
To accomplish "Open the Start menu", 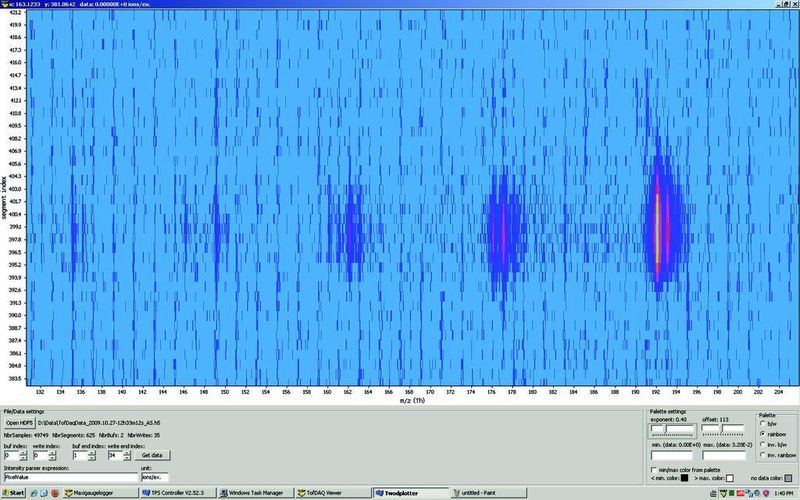I will pos(13,493).
